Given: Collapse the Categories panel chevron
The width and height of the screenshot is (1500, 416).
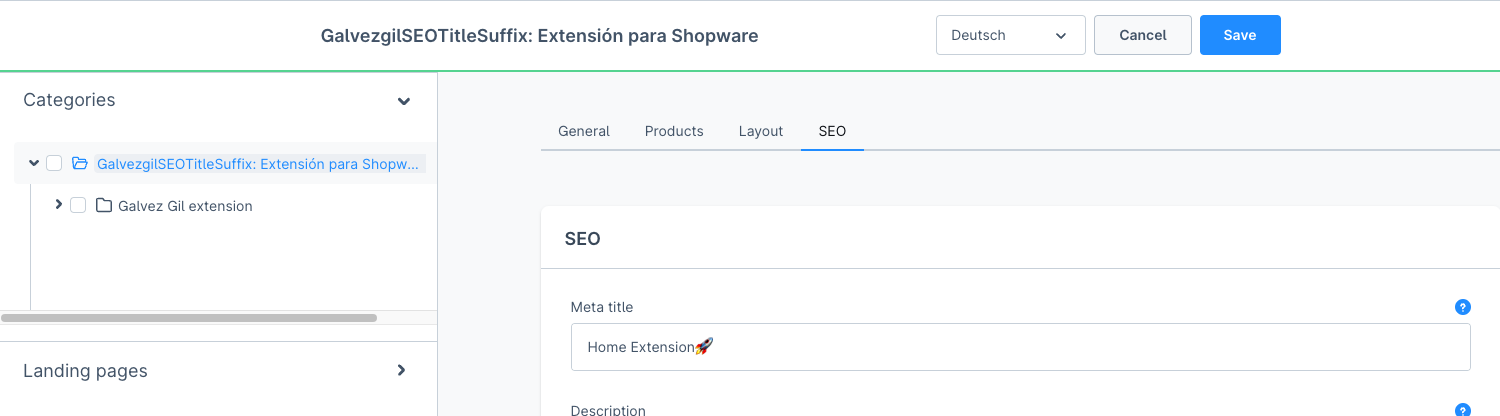Looking at the screenshot, I should [404, 101].
